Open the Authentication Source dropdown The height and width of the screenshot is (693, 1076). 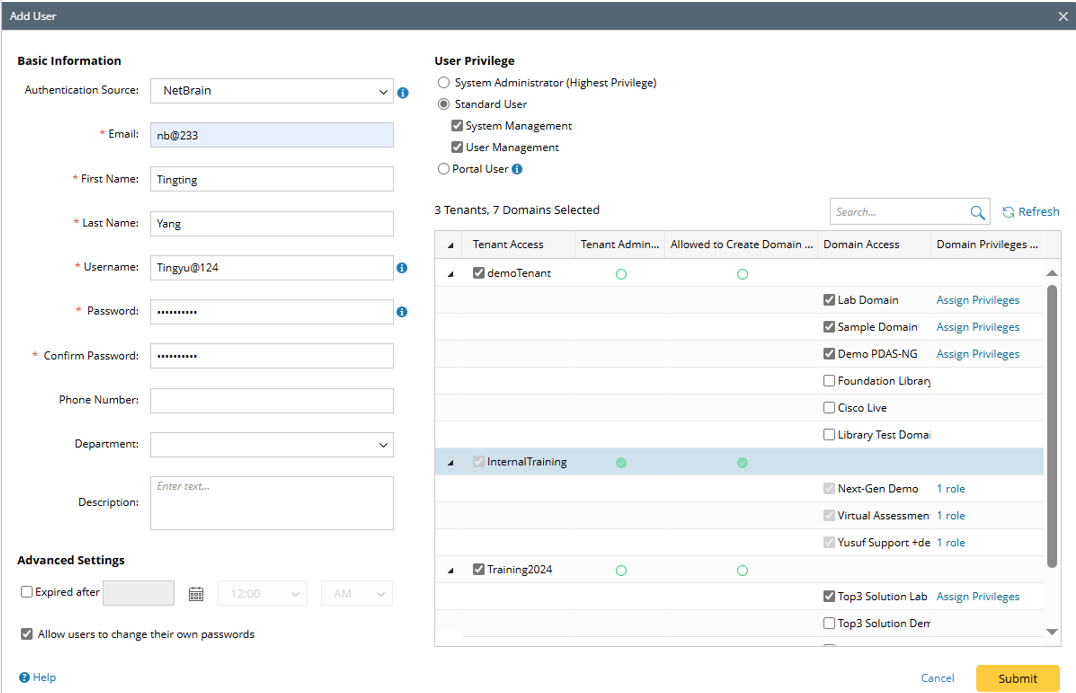[x=272, y=92]
